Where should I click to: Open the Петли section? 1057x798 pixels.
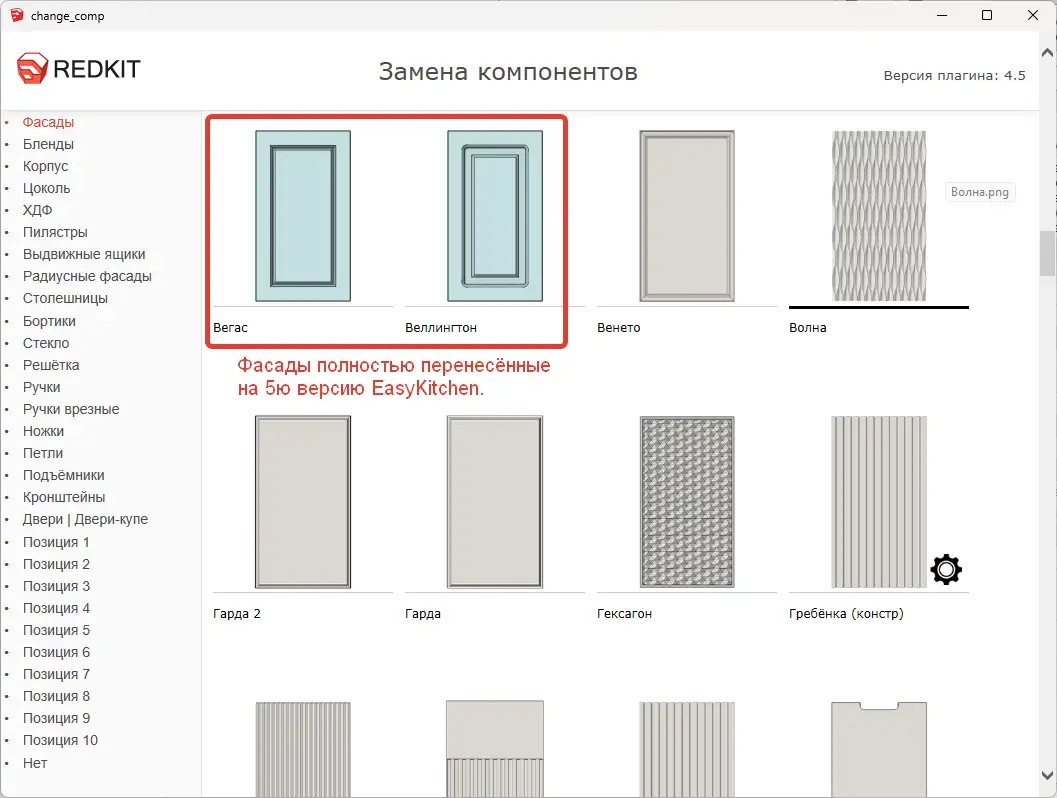[45, 453]
